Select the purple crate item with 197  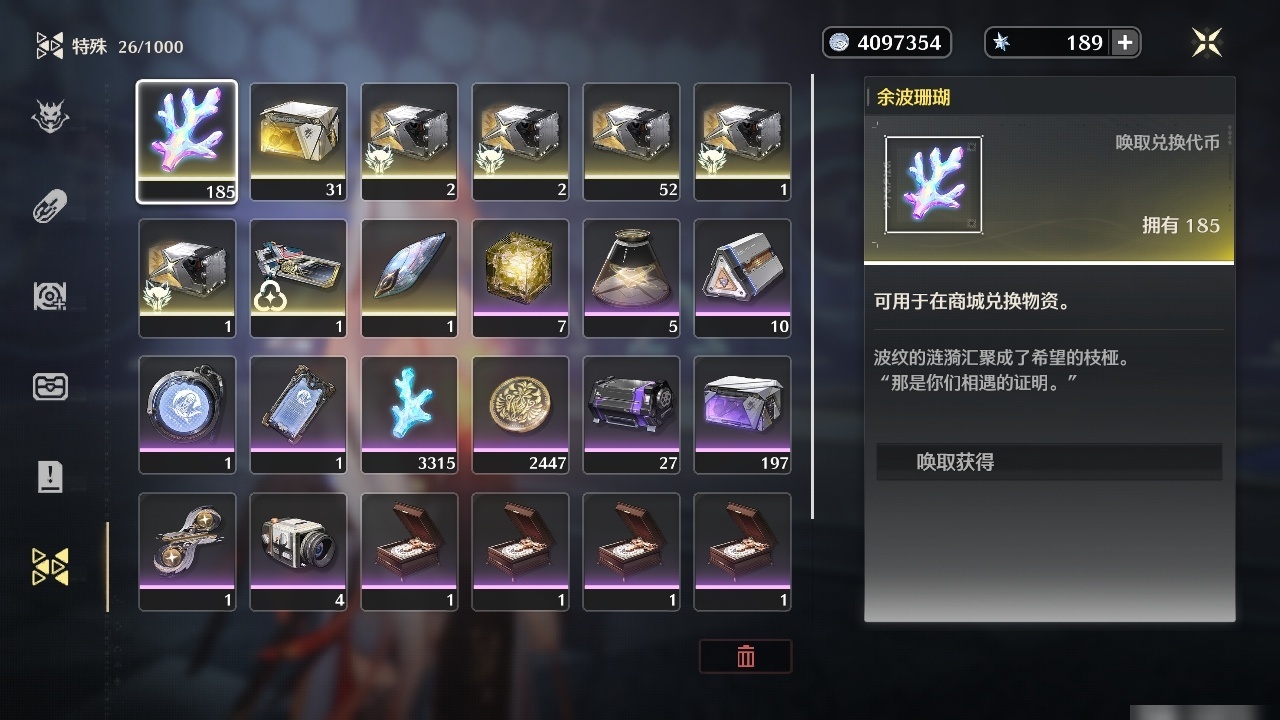click(742, 414)
